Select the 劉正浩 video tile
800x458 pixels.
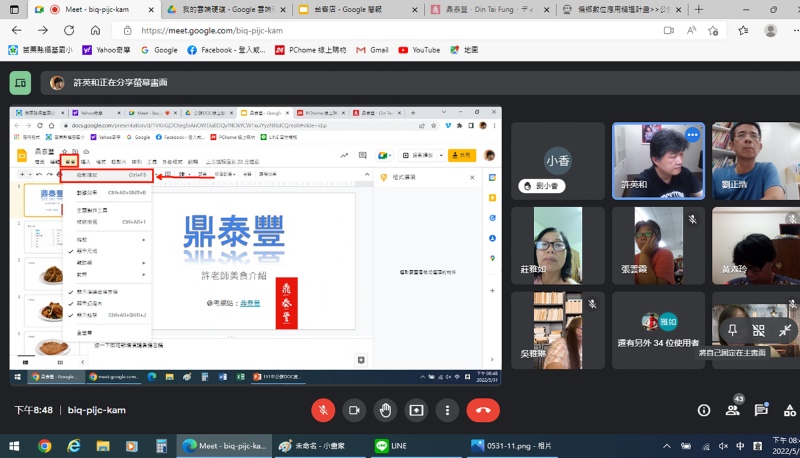pos(756,161)
